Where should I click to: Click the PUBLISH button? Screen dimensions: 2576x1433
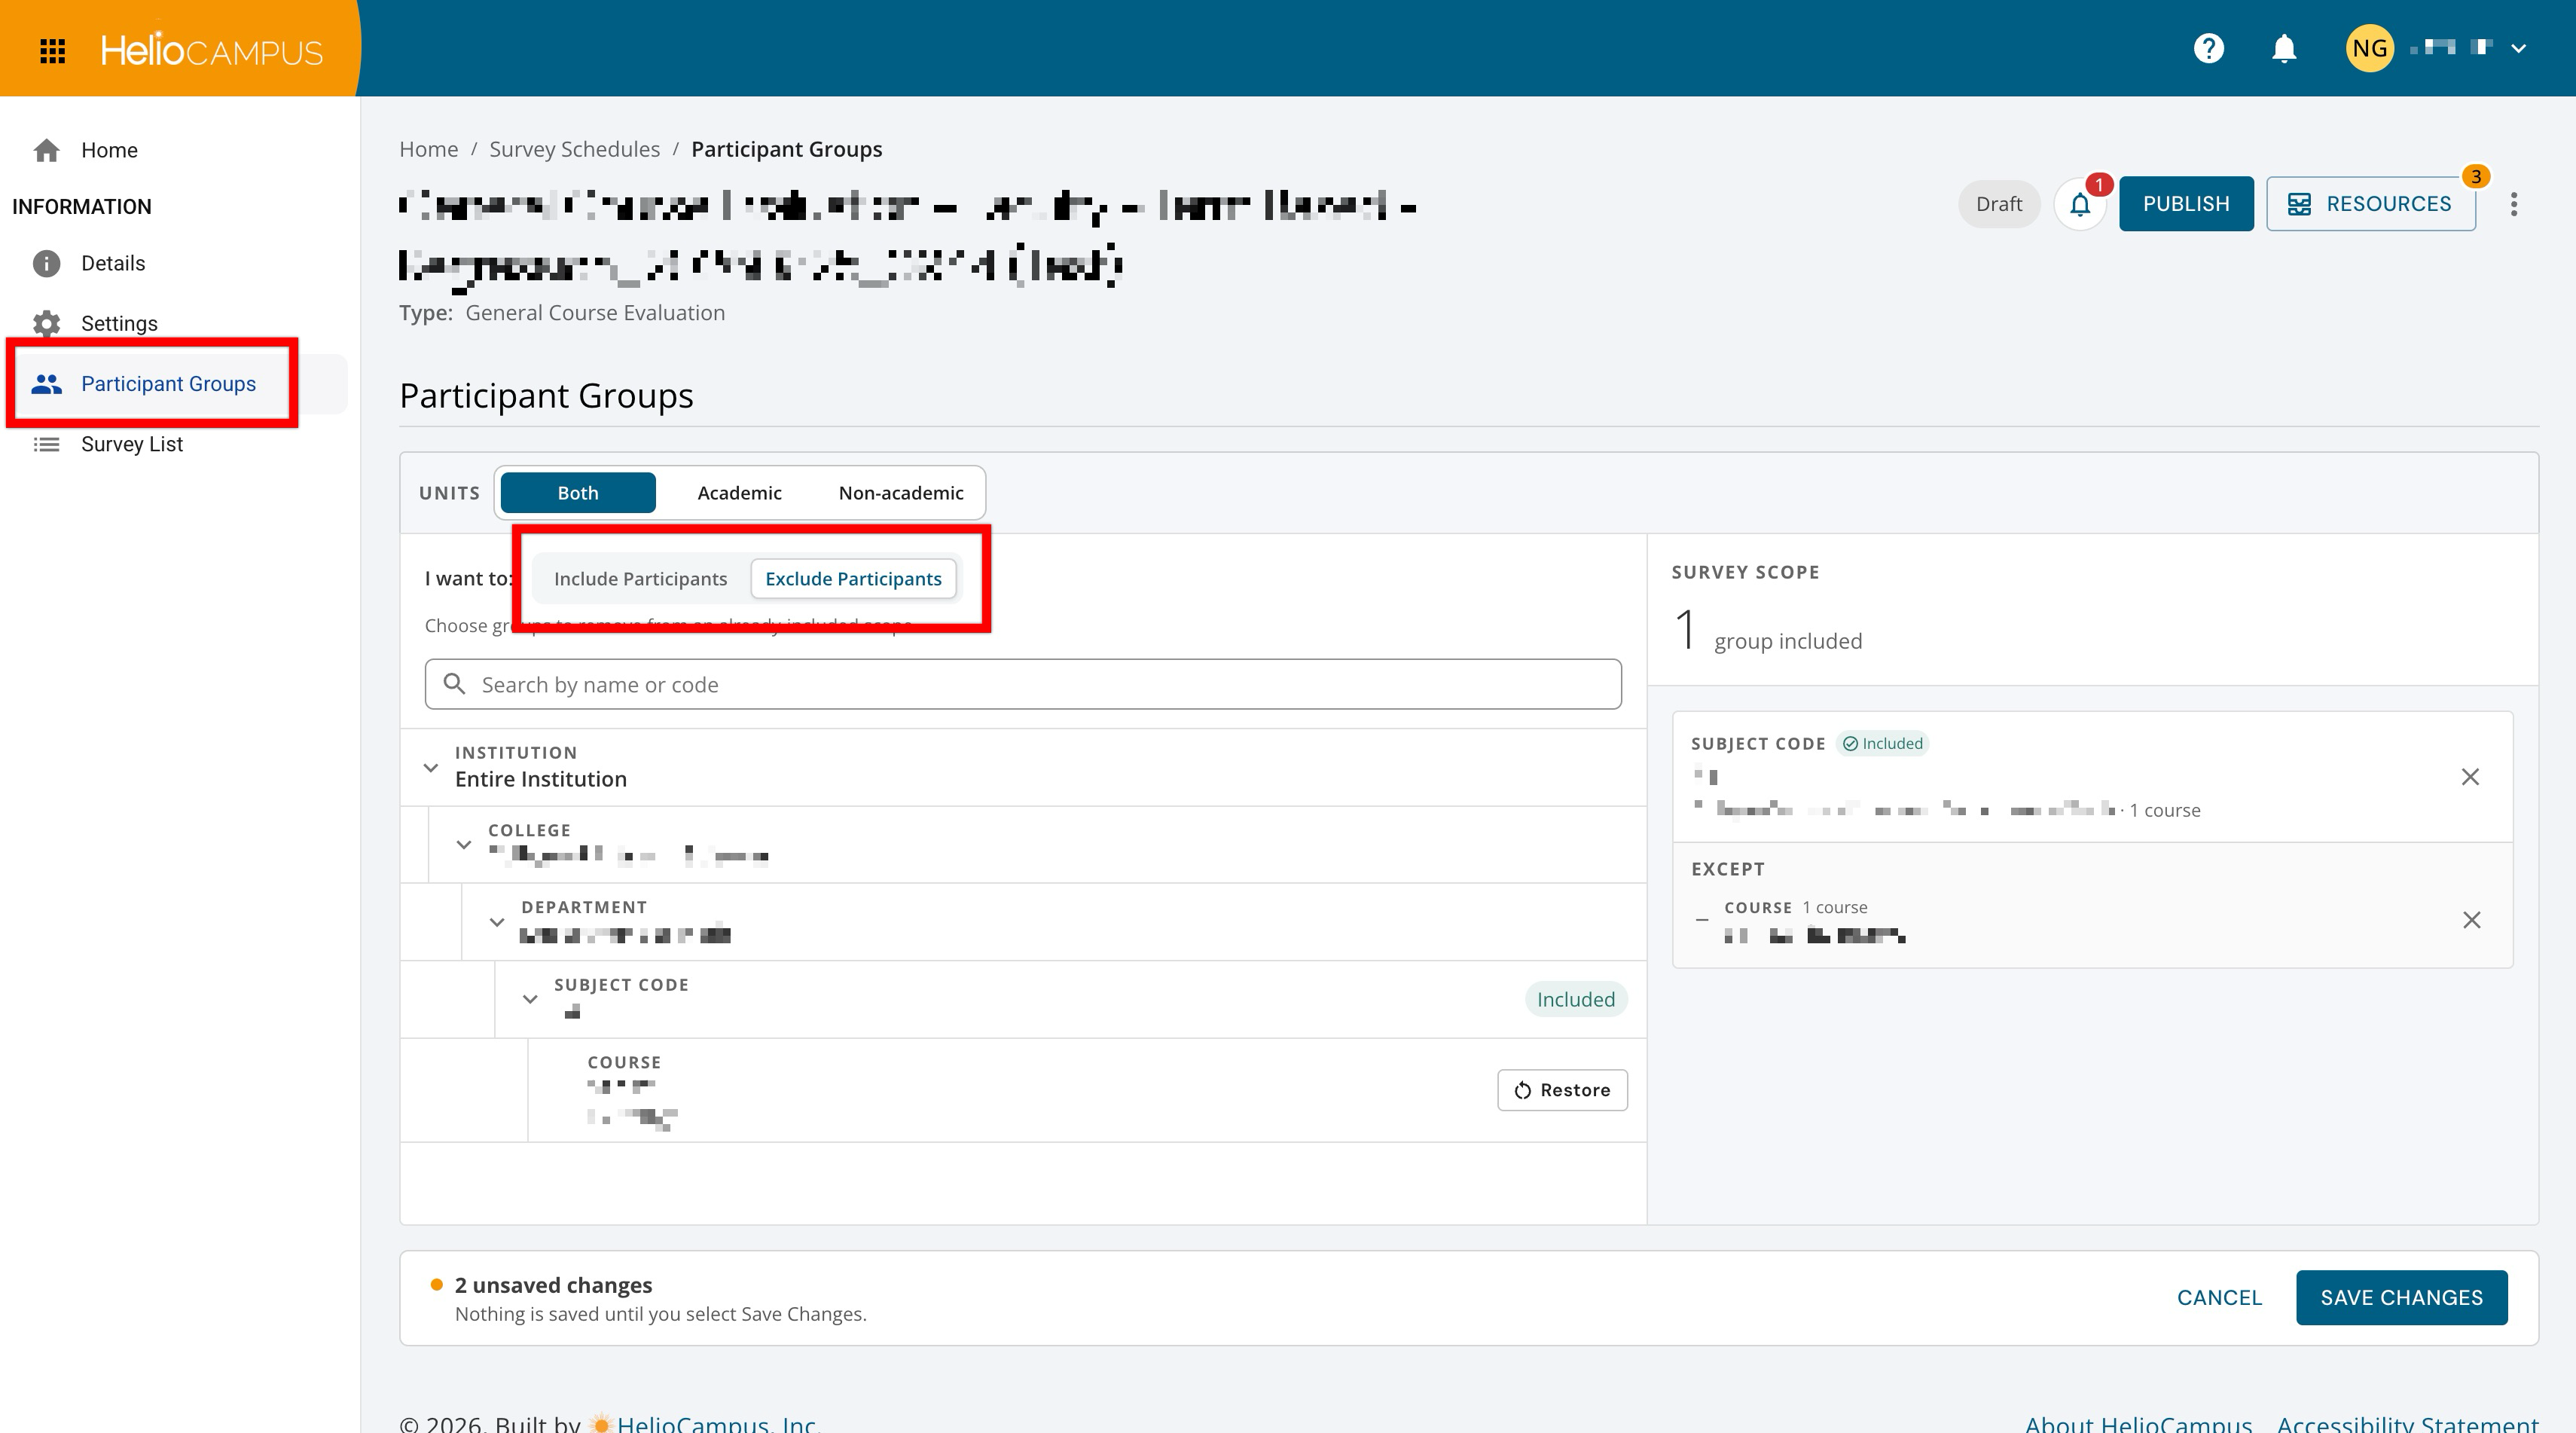click(x=2186, y=204)
